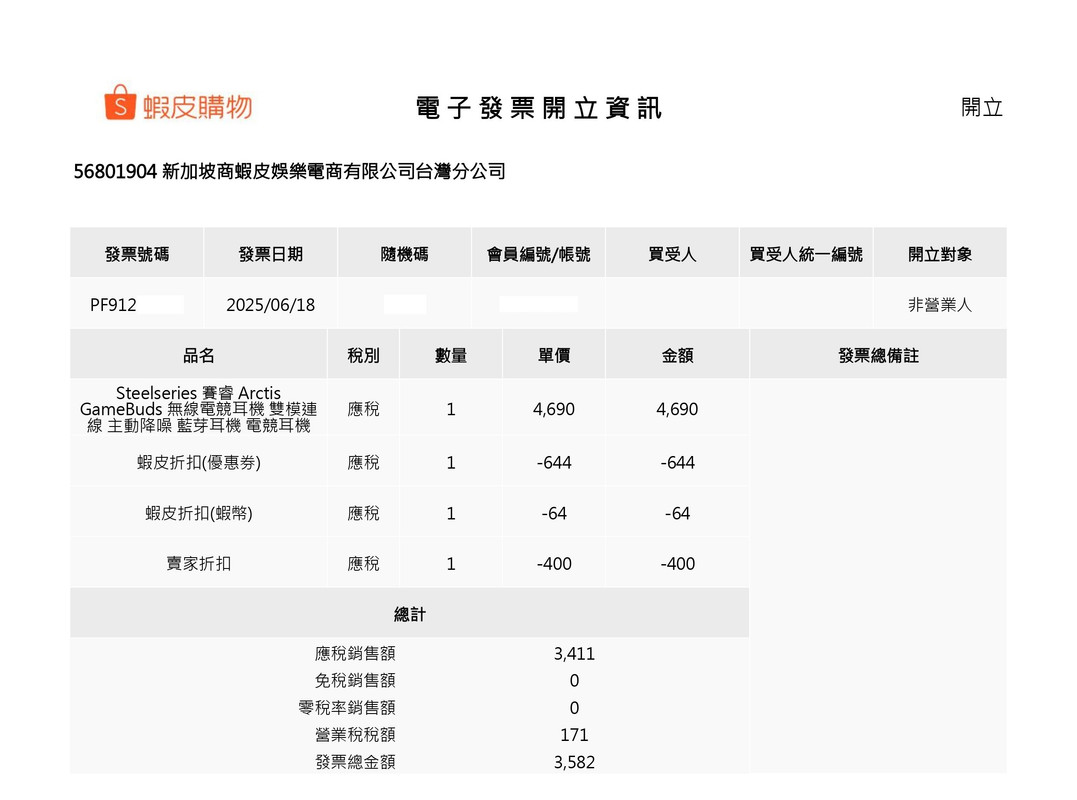Image resolution: width=1077 pixels, height=800 pixels.
Task: Select the 蝦皮折扣(優惠券) item name
Action: click(x=199, y=462)
